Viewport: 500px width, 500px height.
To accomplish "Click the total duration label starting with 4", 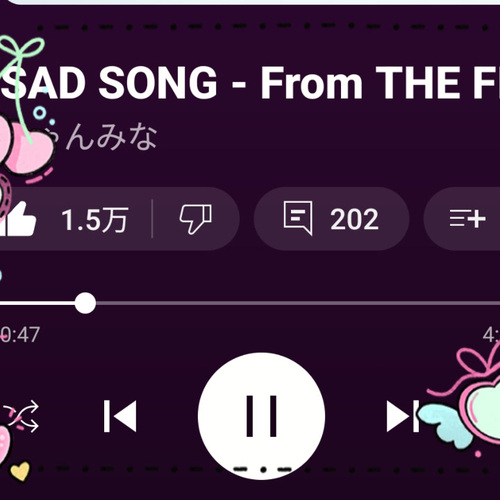I will [491, 334].
